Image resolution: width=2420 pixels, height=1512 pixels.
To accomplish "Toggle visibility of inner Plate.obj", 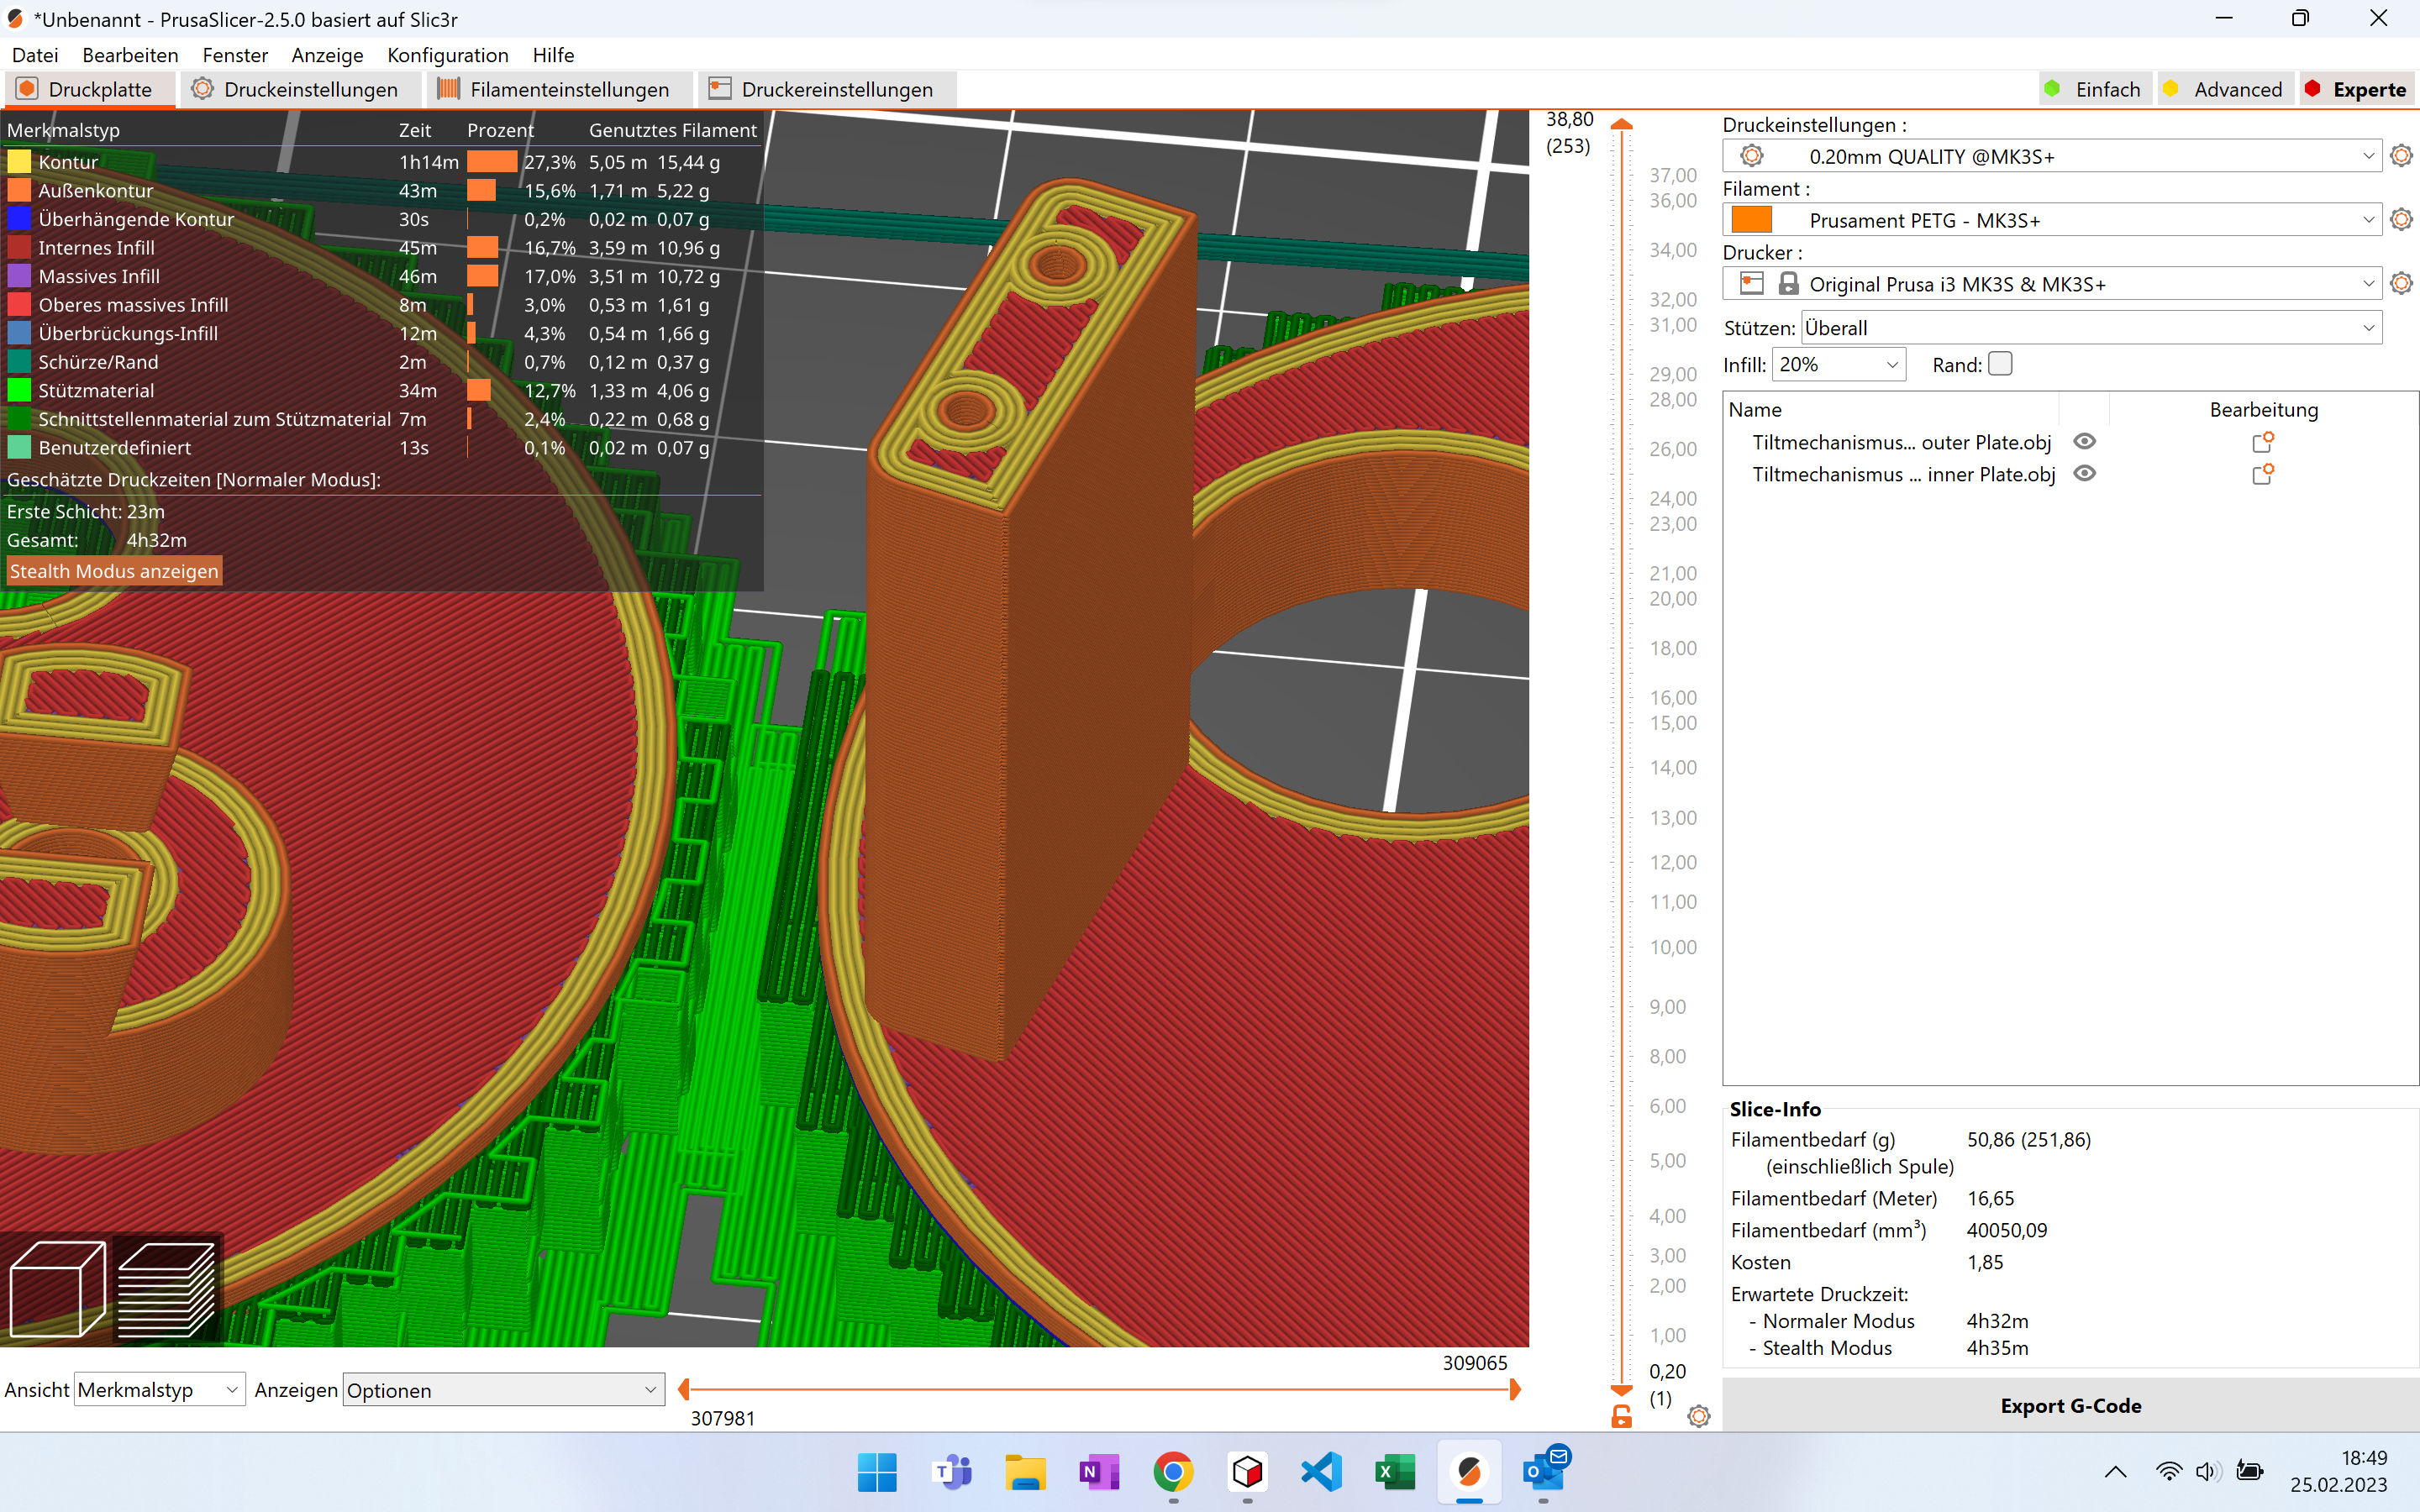I will point(2085,473).
